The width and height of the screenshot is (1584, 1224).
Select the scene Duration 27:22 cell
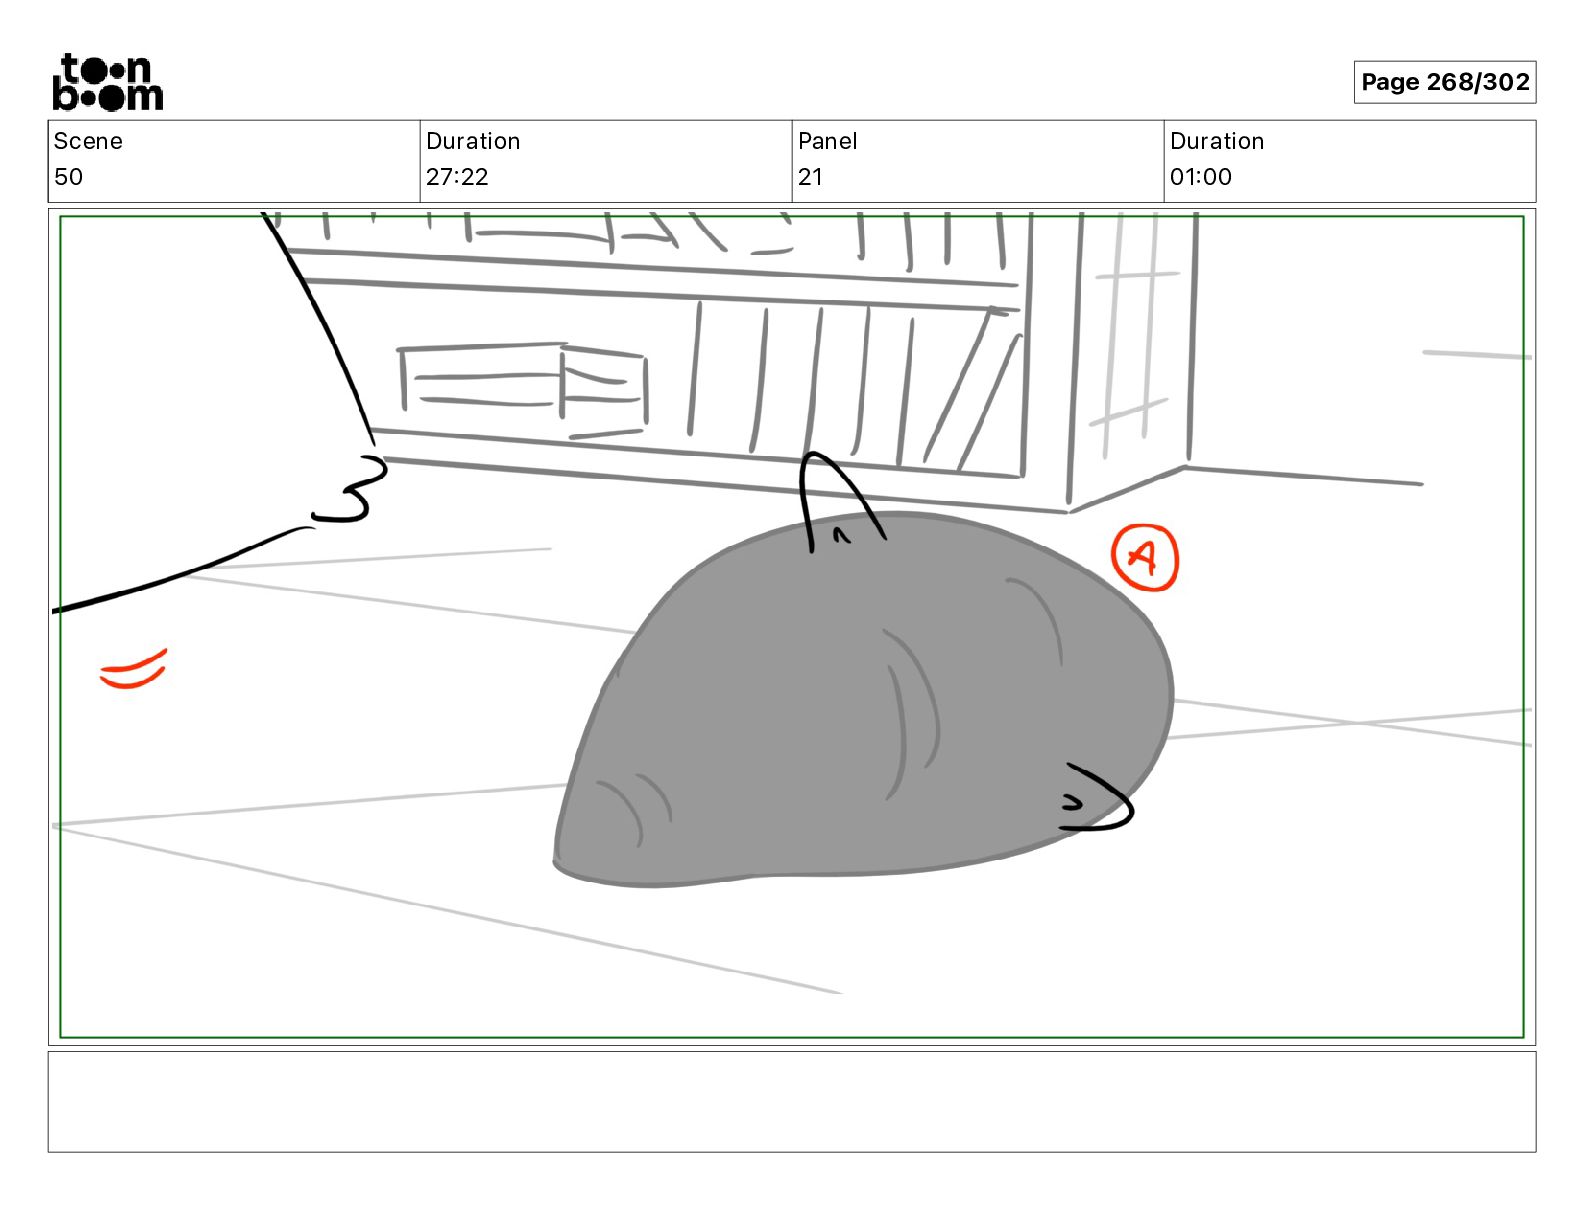tap(606, 161)
